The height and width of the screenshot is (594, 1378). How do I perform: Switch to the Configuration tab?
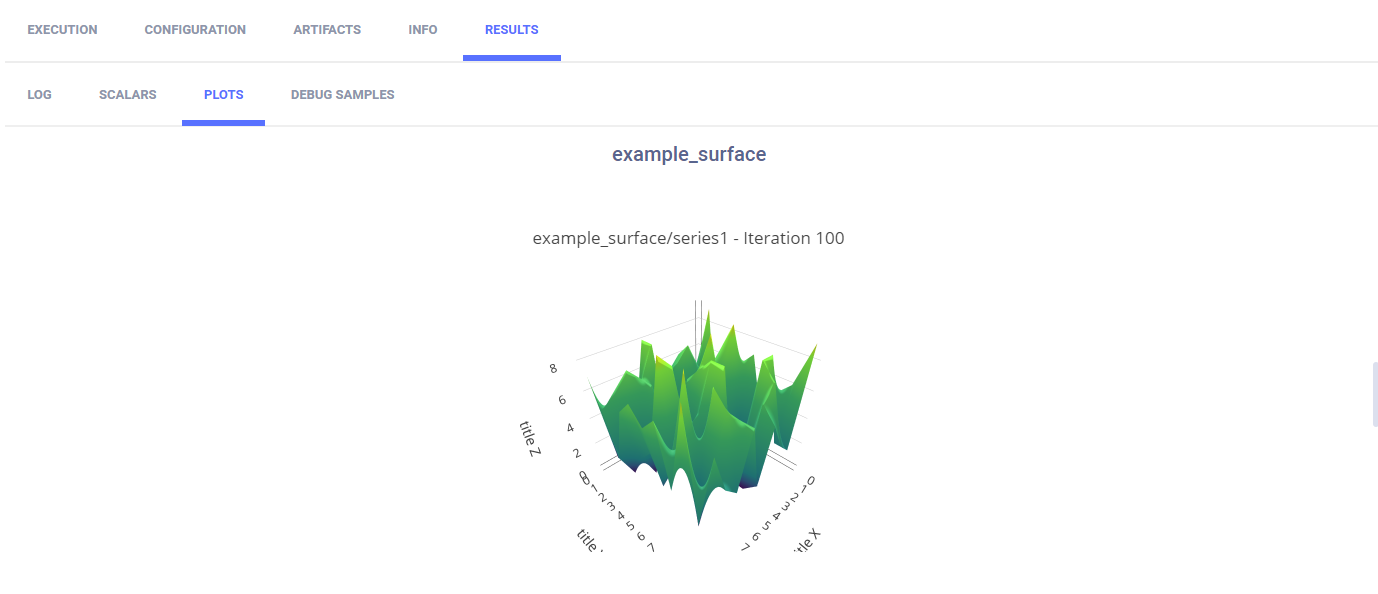(195, 30)
